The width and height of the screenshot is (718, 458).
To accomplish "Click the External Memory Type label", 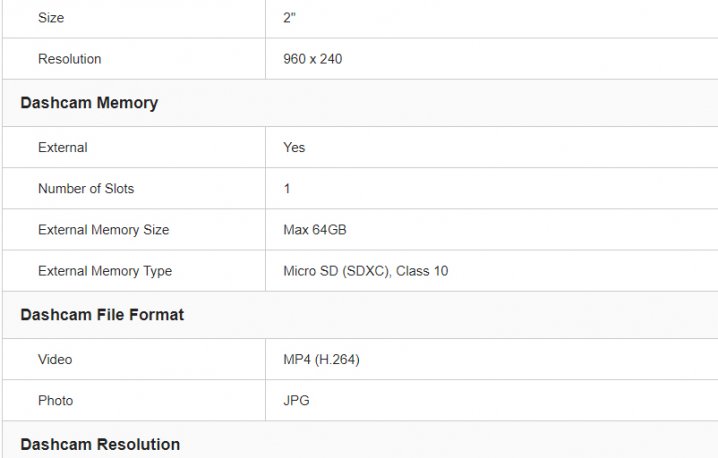I will pyautogui.click(x=104, y=270).
